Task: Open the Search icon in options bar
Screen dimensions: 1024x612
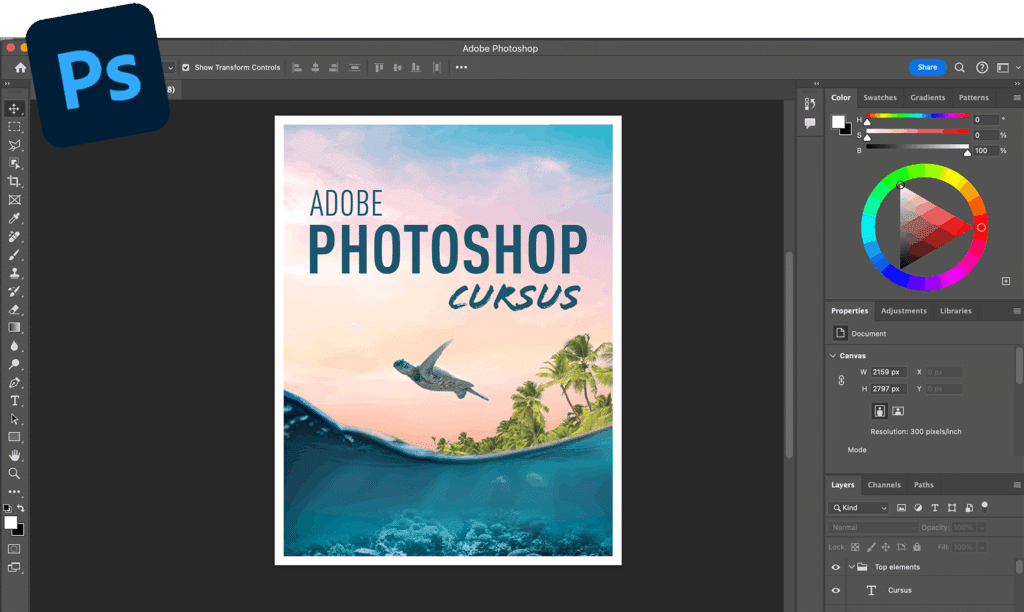Action: (959, 67)
